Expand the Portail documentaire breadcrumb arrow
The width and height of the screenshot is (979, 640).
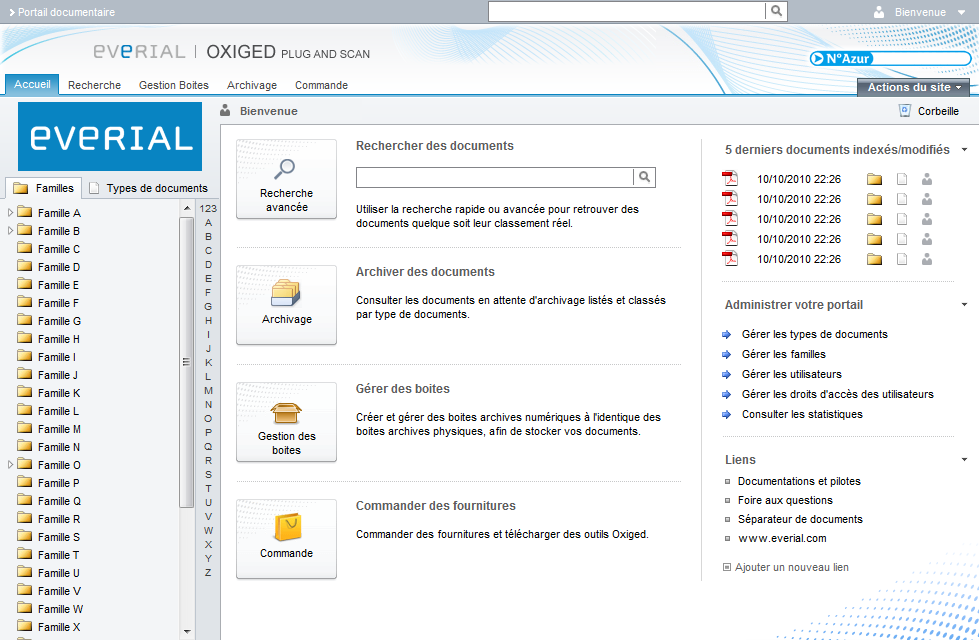pos(12,12)
